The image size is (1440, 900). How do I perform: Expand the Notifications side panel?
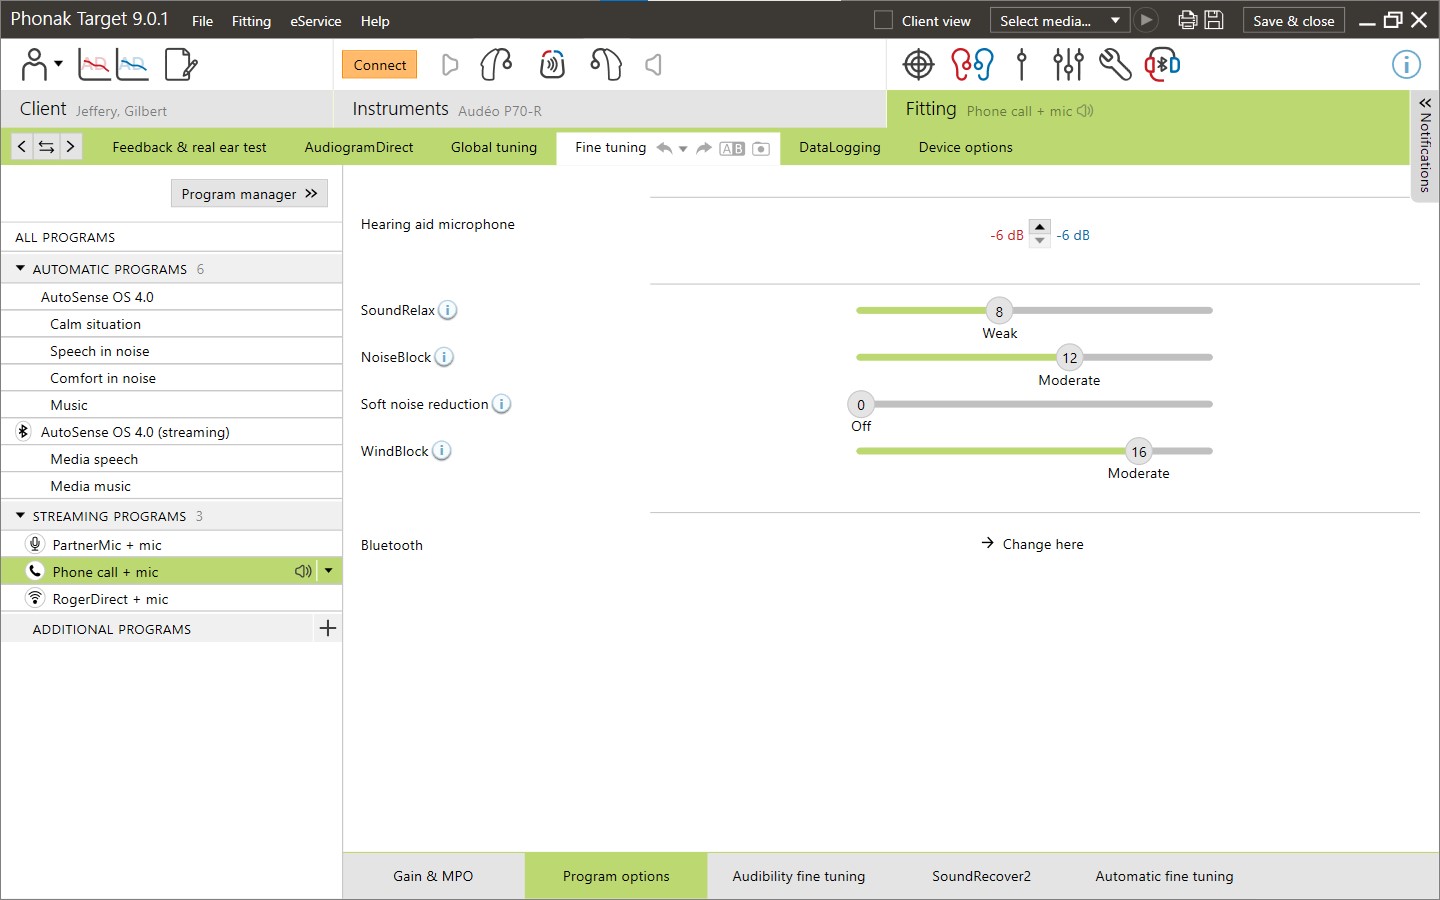tap(1425, 148)
